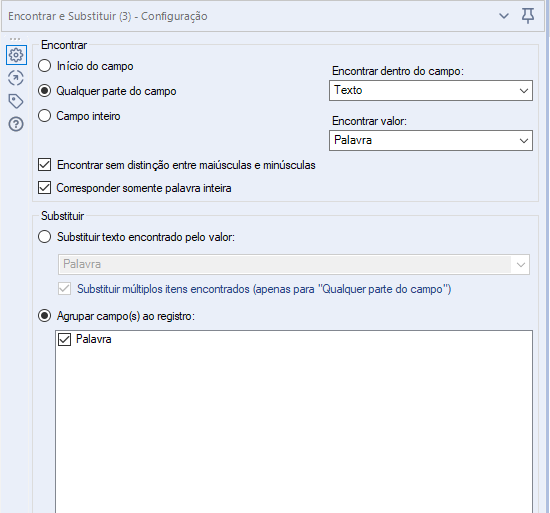Pin the configuration window with pushpin
The height and width of the screenshot is (513, 550).
pos(528,16)
